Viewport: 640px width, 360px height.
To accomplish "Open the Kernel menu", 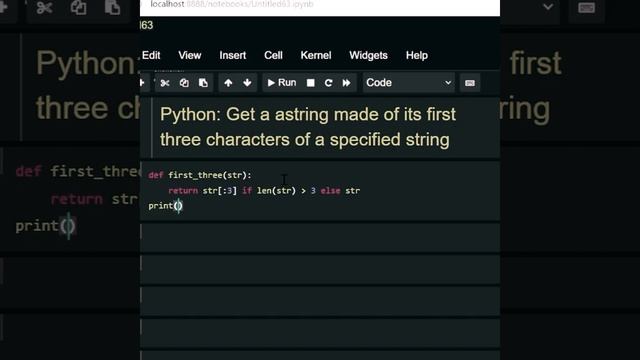I will [x=316, y=56].
